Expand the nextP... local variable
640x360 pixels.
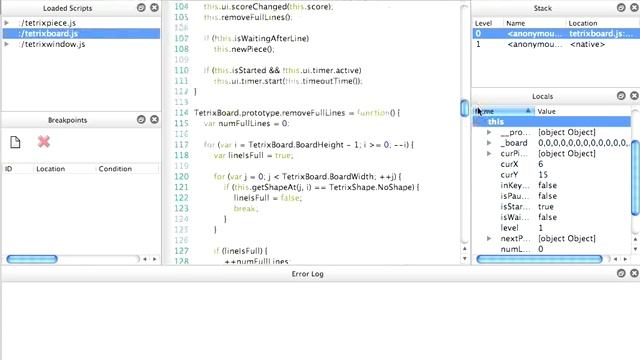pyautogui.click(x=489, y=238)
